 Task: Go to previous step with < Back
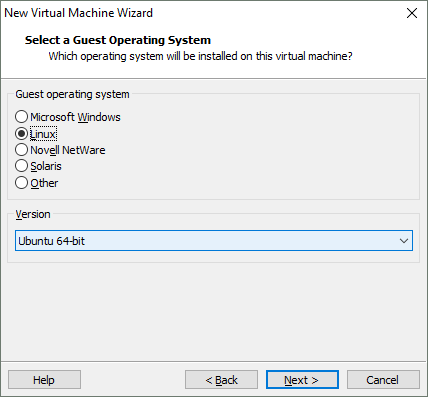(221, 380)
